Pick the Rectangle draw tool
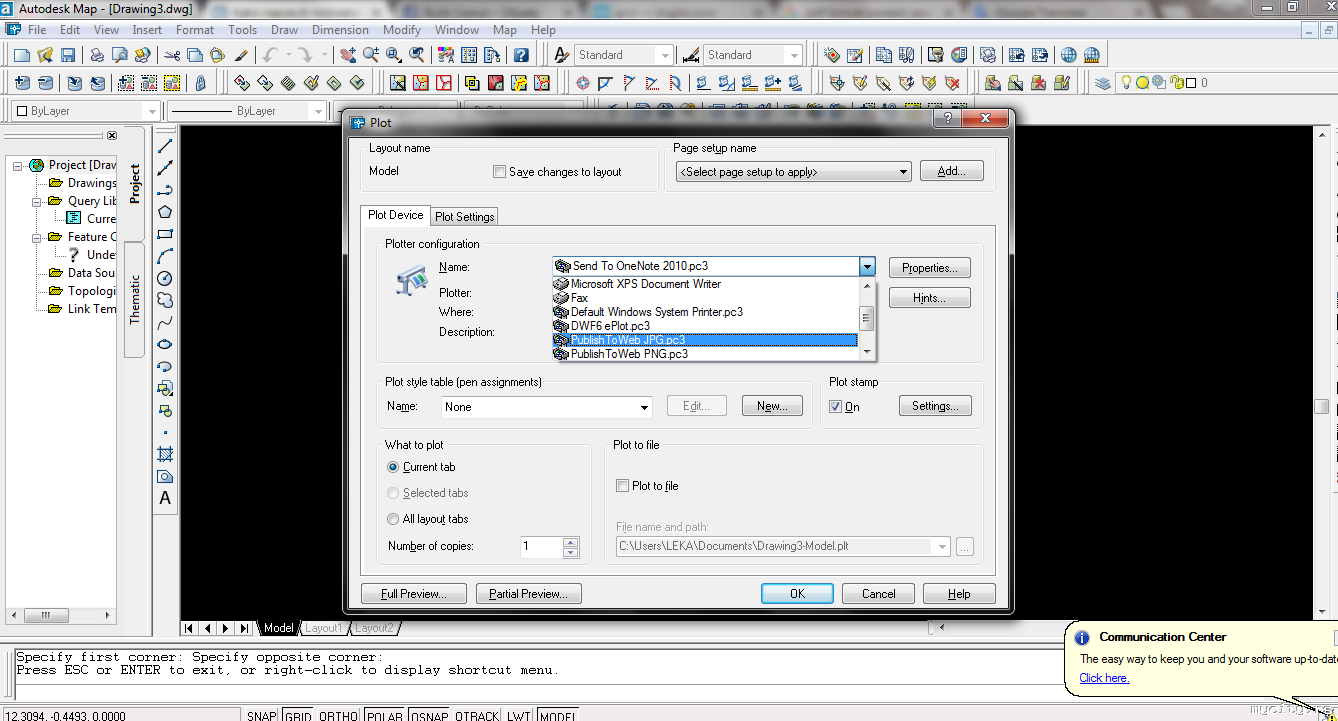 (x=165, y=234)
